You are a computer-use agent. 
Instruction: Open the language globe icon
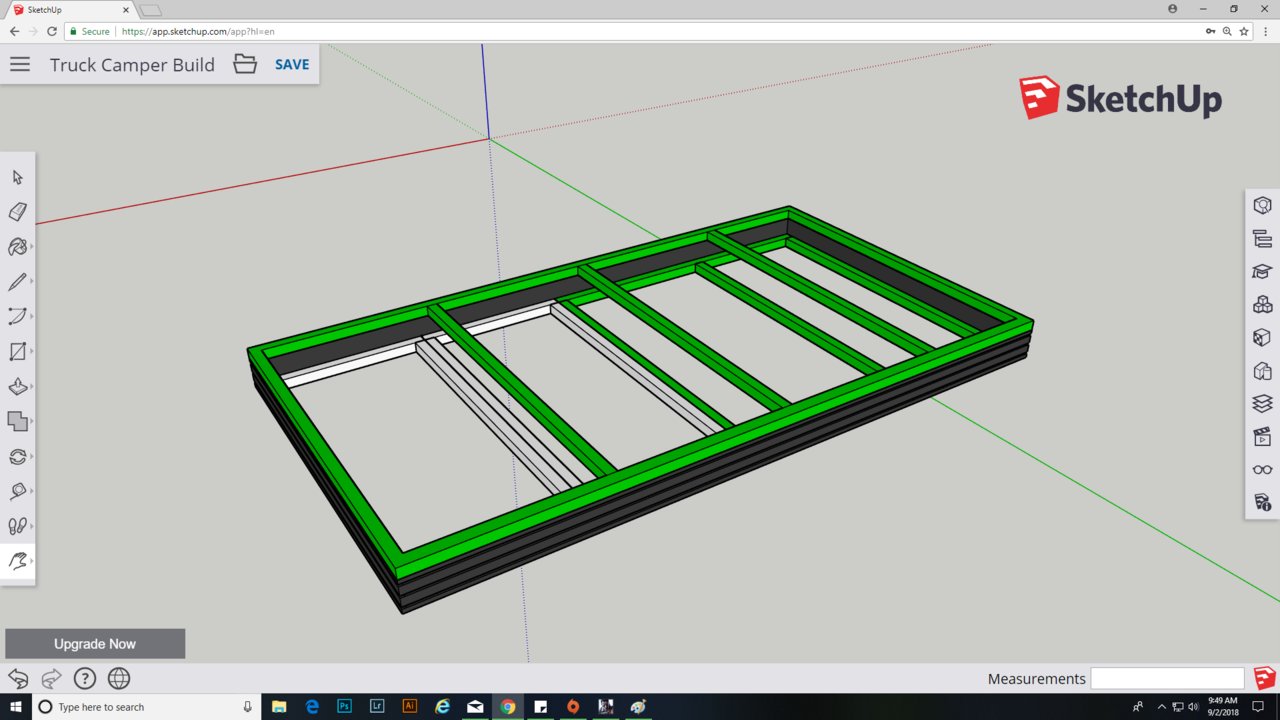point(119,678)
